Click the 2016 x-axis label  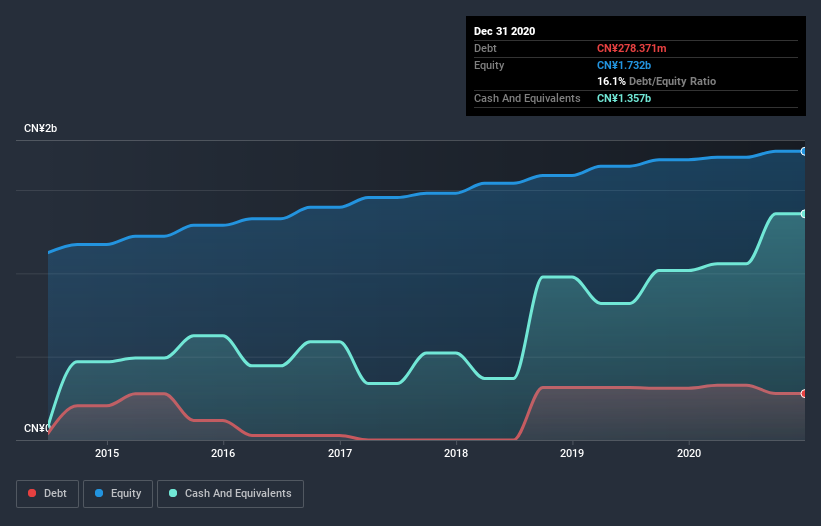click(x=223, y=453)
